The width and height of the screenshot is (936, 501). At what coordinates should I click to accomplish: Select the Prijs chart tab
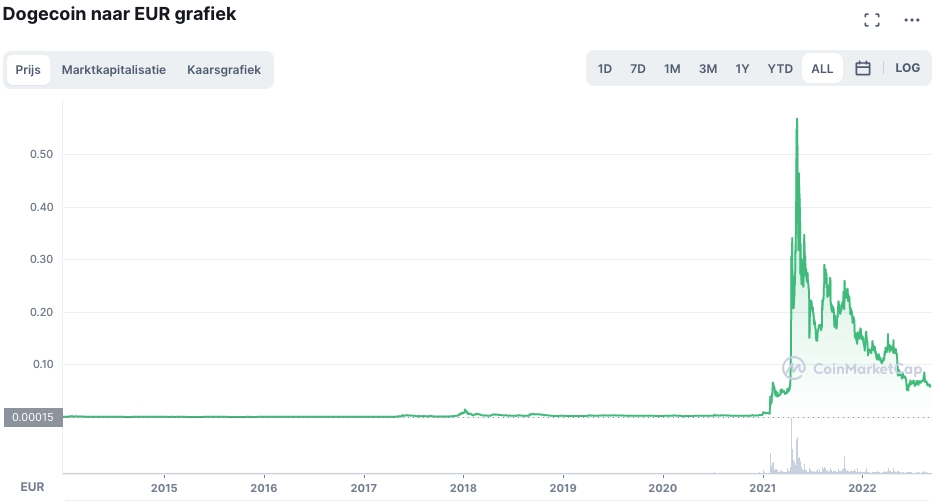pyautogui.click(x=28, y=70)
